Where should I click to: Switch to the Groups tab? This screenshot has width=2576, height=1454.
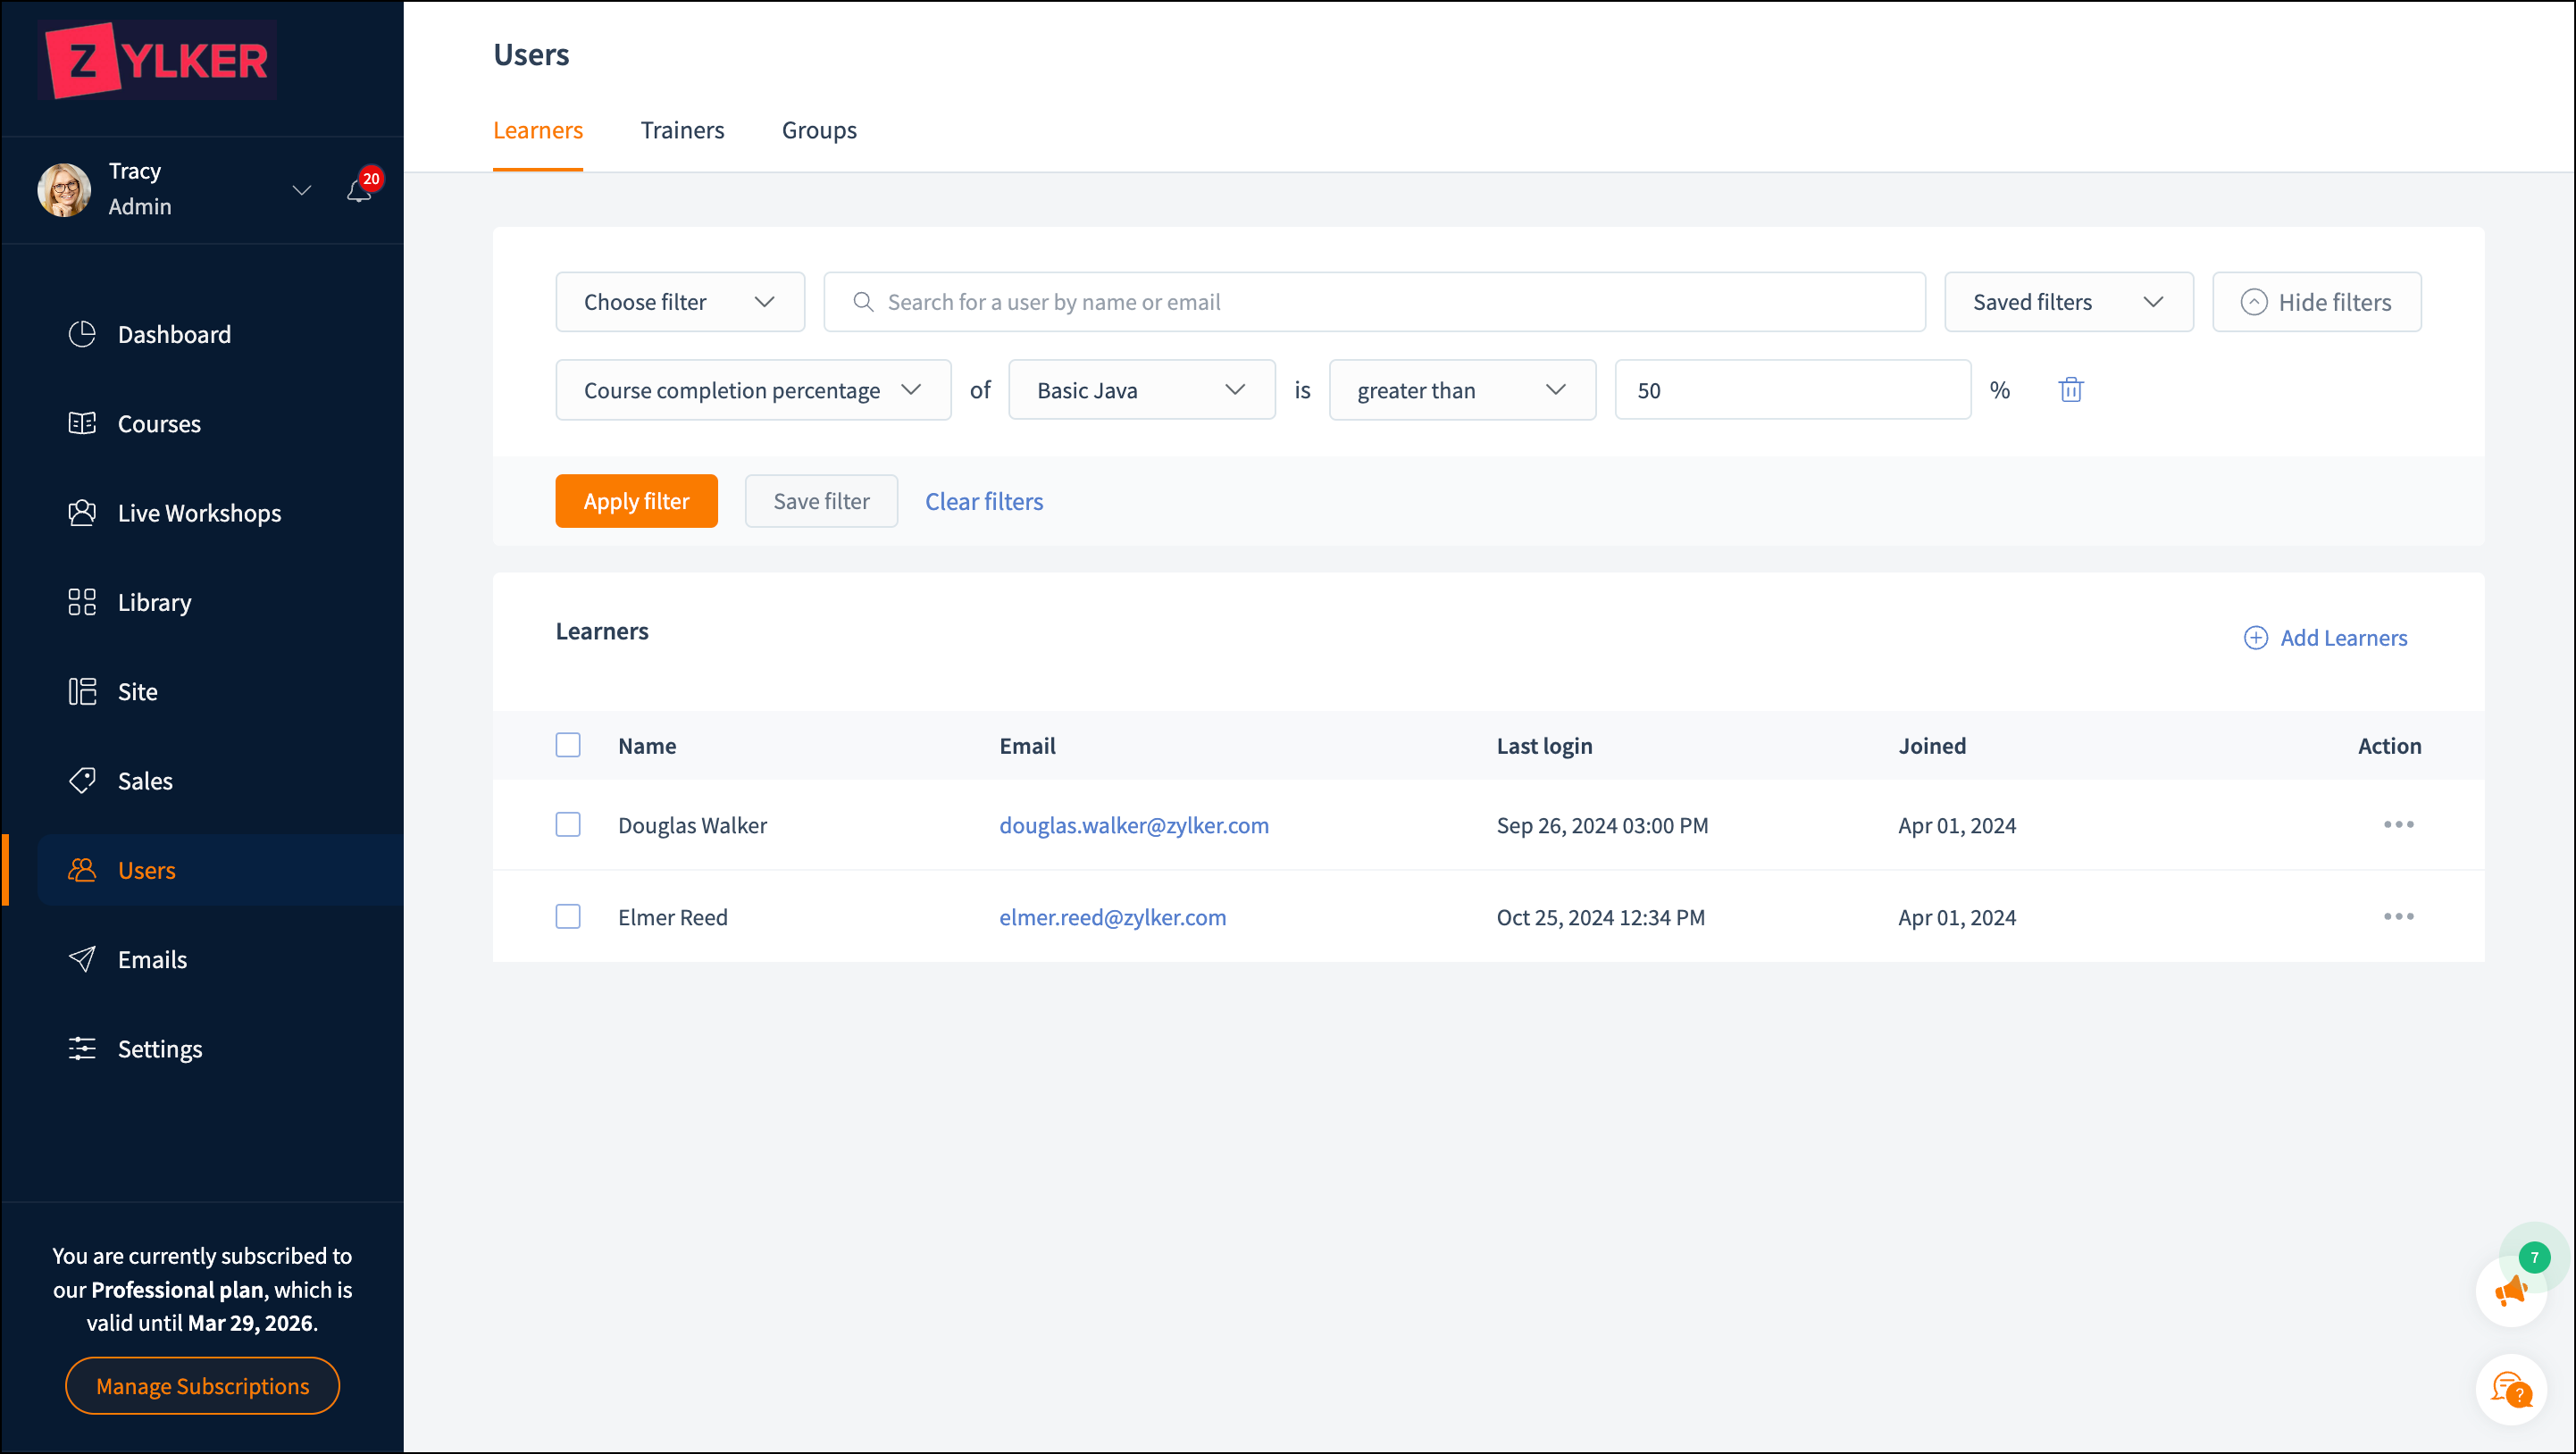(x=819, y=130)
